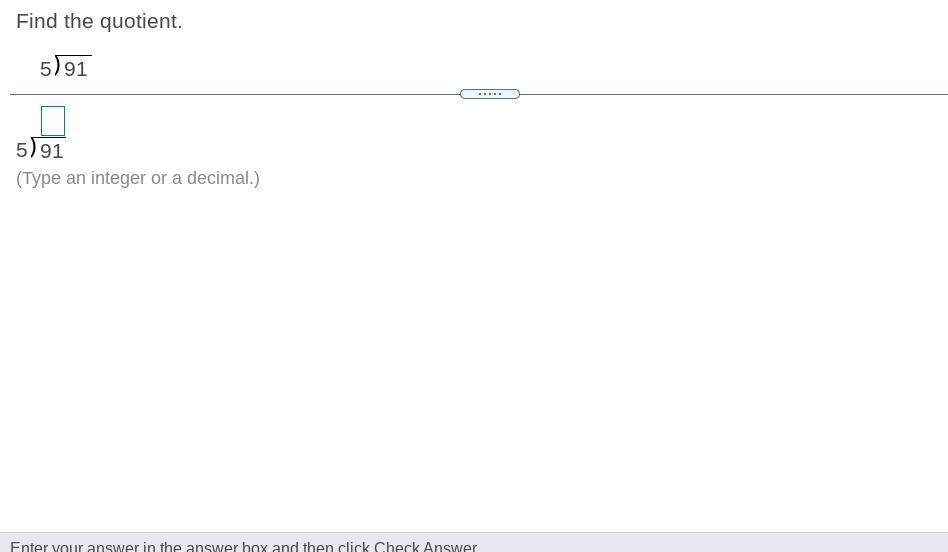Viewport: 948px width, 552px height.
Task: Click the long division bracket in top problem
Action: [57, 65]
